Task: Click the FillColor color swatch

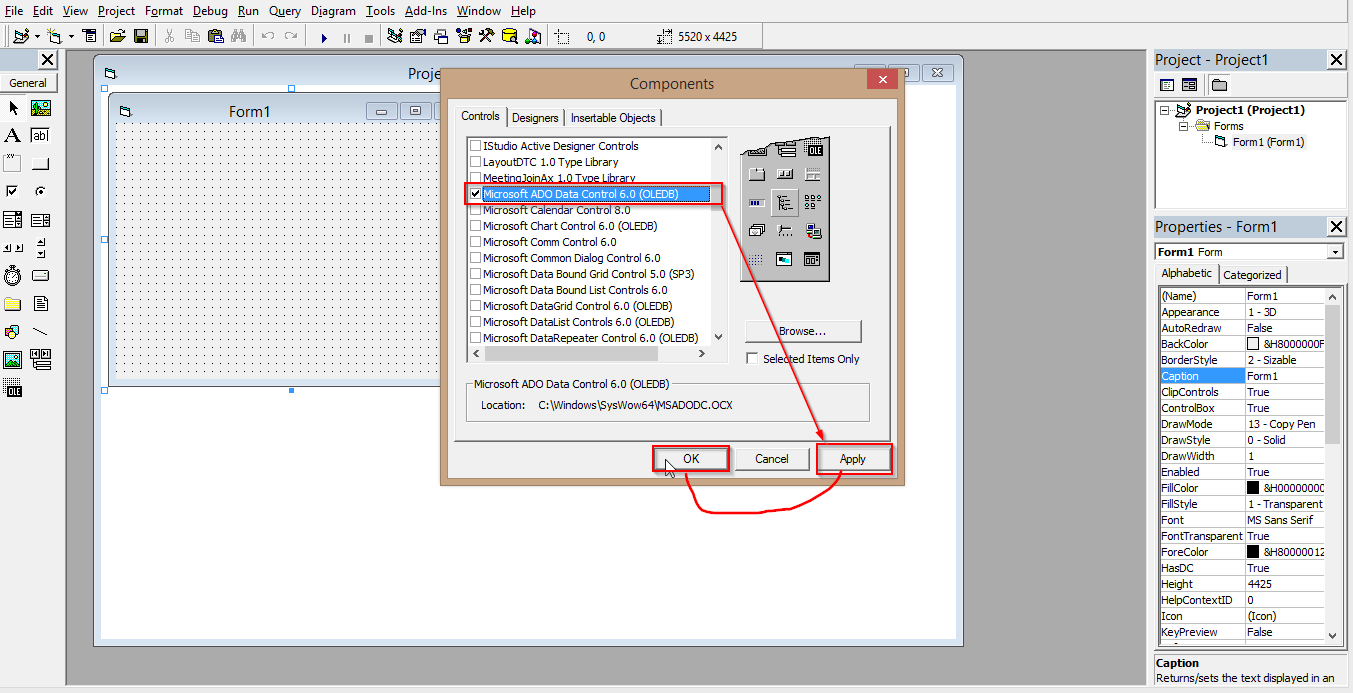Action: click(x=1253, y=488)
